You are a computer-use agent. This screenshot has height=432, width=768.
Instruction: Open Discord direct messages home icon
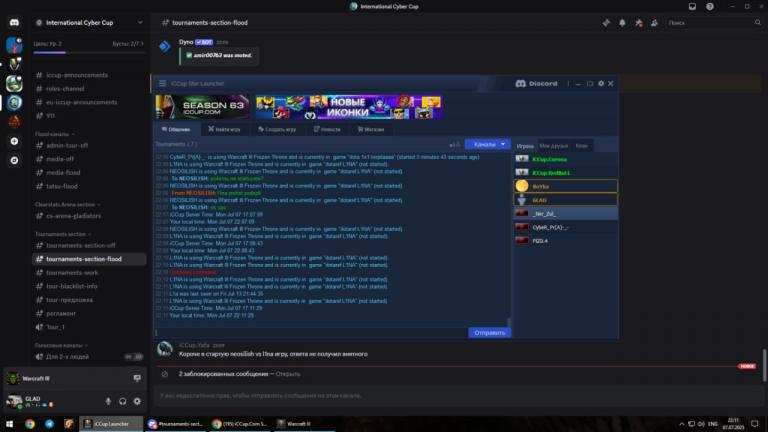pyautogui.click(x=14, y=23)
